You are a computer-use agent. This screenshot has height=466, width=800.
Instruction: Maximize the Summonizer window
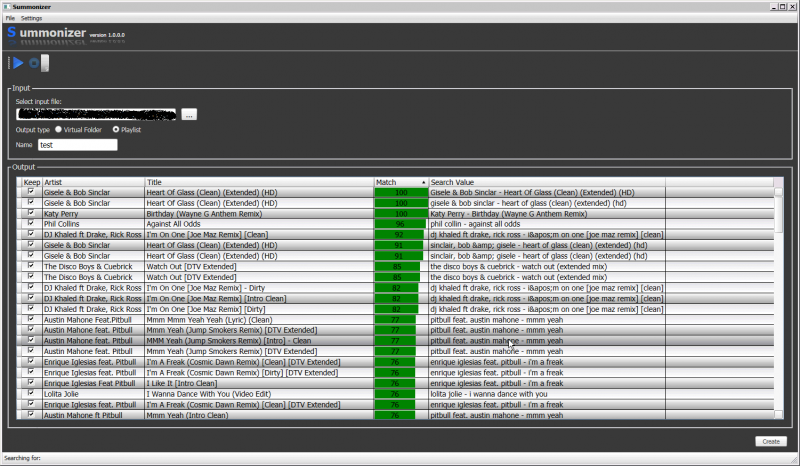point(783,7)
